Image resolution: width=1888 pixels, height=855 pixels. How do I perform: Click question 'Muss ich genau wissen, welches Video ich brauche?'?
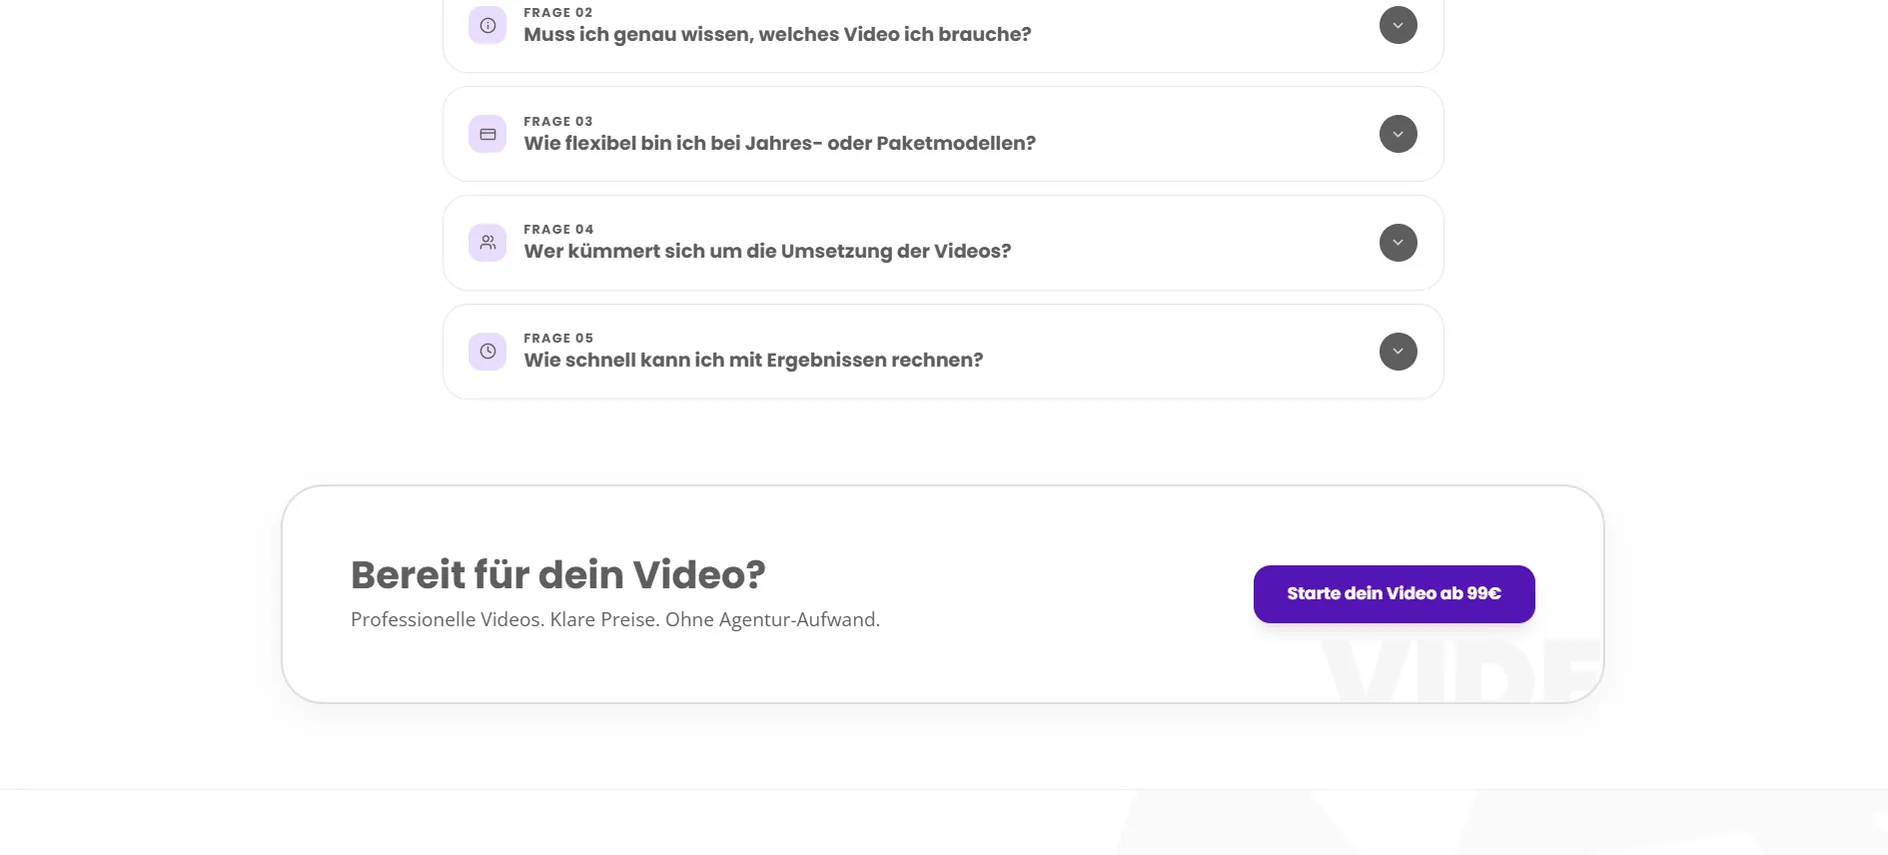coord(777,35)
